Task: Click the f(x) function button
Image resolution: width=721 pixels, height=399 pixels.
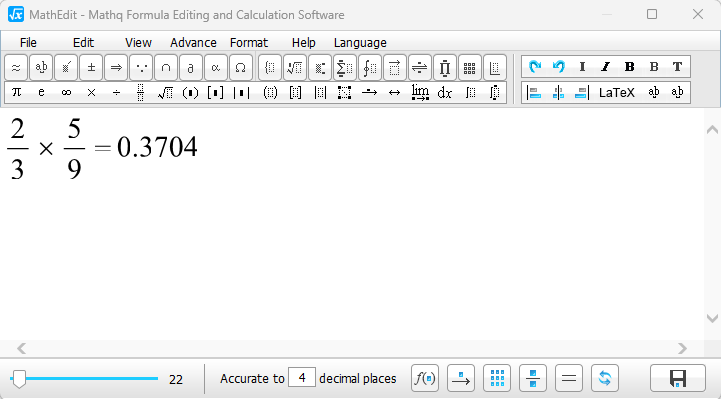Action: (425, 378)
